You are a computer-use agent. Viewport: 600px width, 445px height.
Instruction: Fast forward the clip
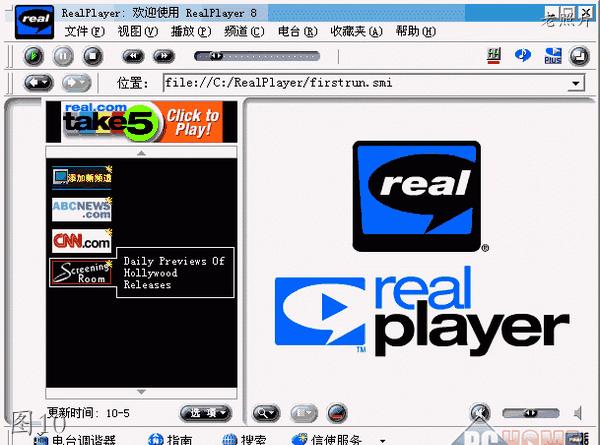[x=164, y=56]
